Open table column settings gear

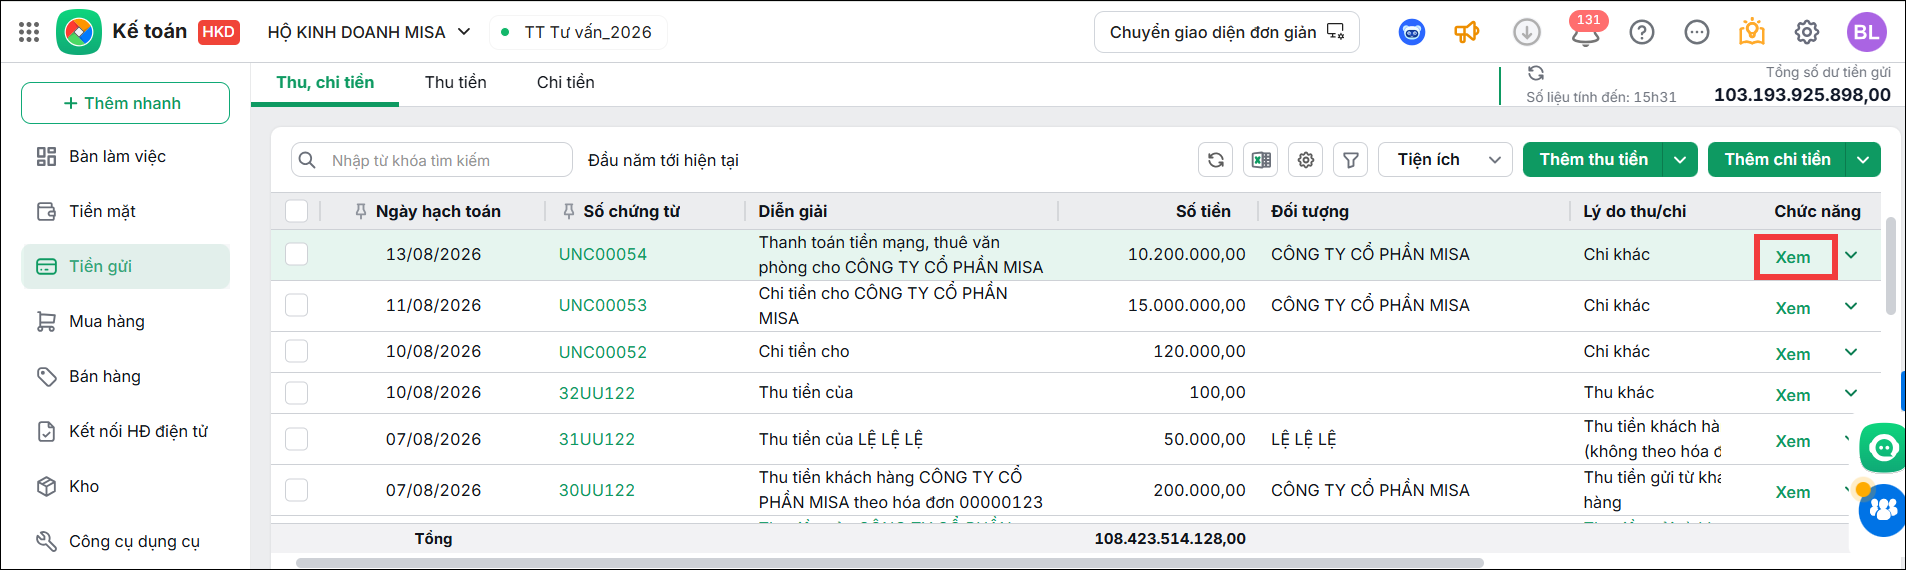[x=1306, y=160]
